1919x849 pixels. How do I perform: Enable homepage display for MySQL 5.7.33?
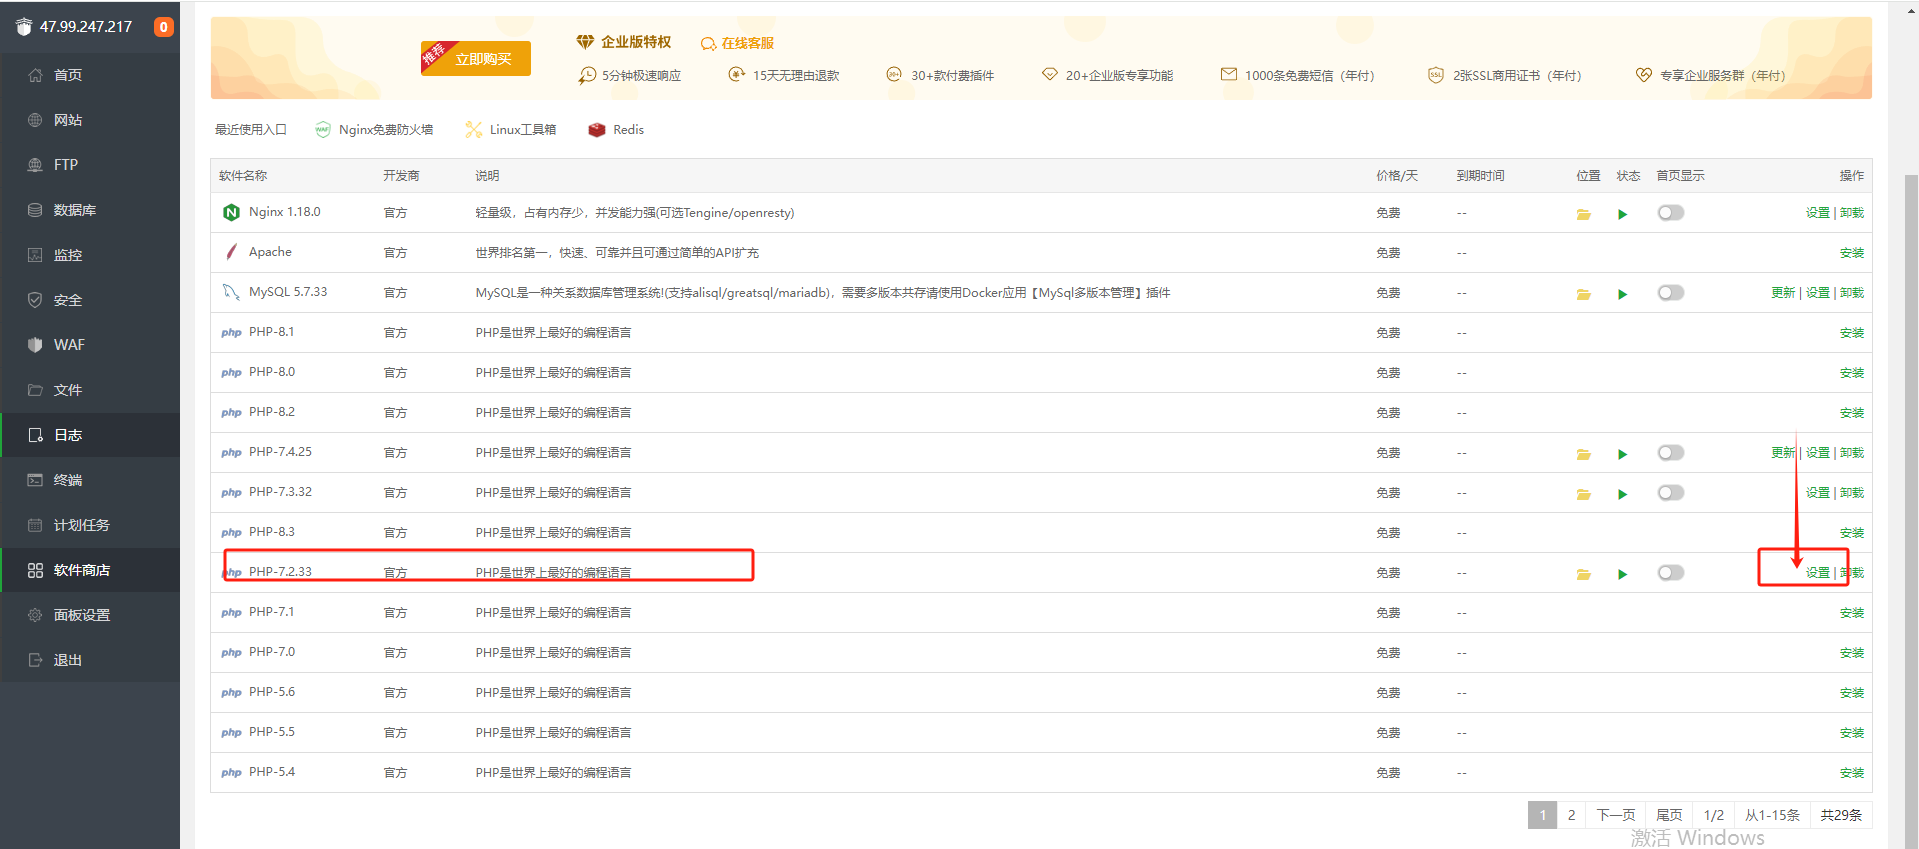pos(1670,293)
